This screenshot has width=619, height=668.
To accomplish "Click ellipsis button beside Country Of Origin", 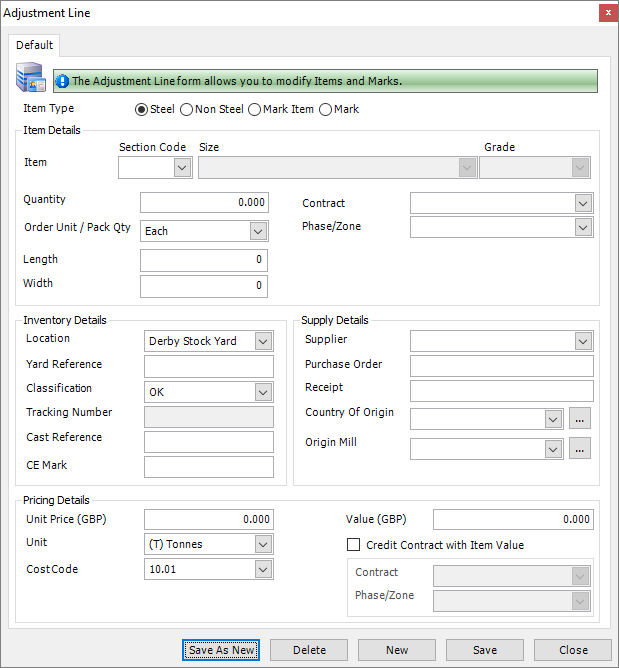I will (x=580, y=418).
